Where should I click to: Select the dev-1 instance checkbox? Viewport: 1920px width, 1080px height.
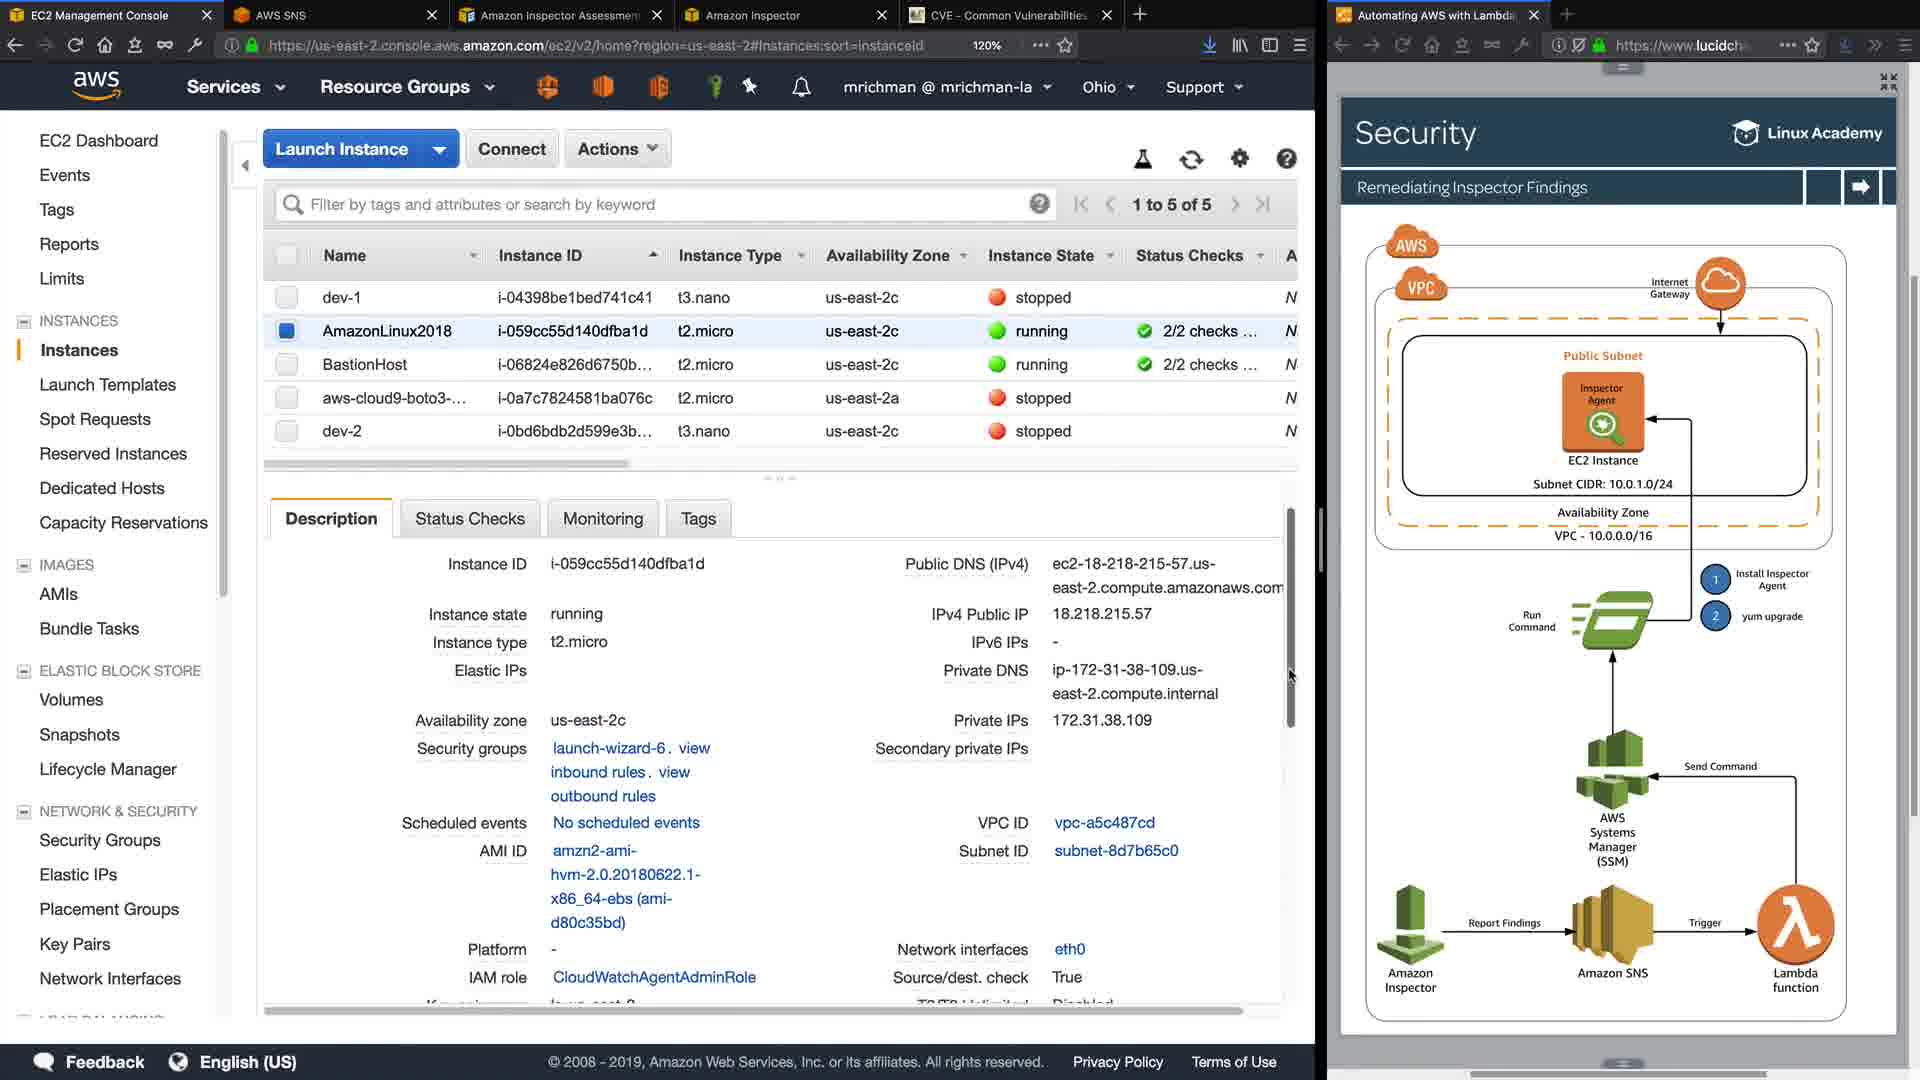pyautogui.click(x=287, y=298)
